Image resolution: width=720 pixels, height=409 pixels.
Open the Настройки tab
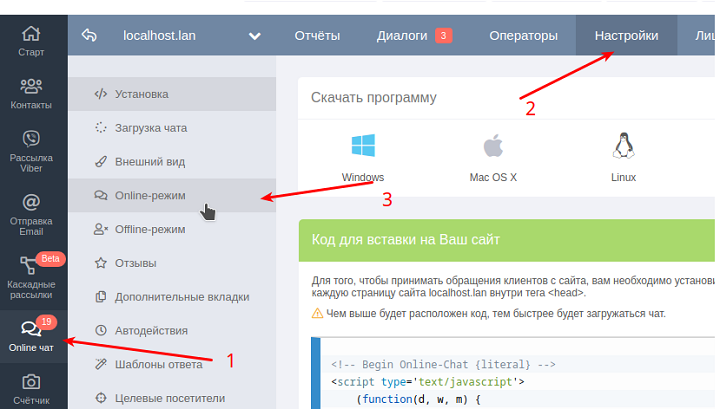click(x=626, y=35)
